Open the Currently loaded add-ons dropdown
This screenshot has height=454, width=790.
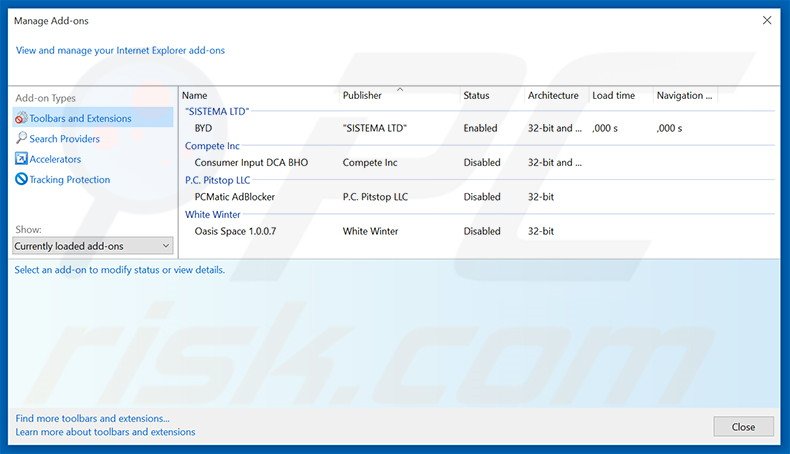click(x=93, y=246)
